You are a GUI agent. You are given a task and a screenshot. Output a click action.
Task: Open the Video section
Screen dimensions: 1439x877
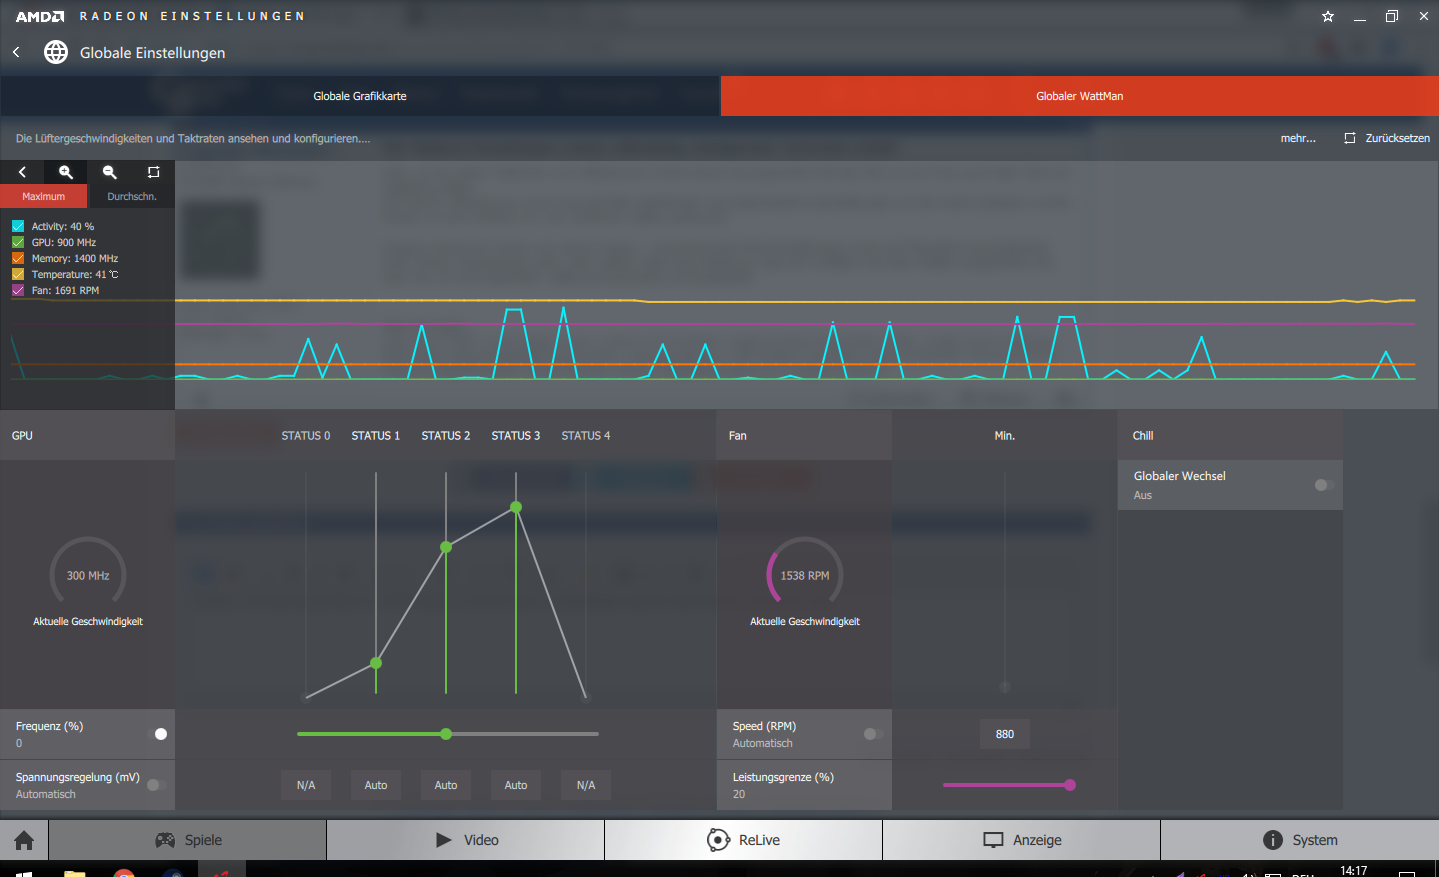[466, 840]
